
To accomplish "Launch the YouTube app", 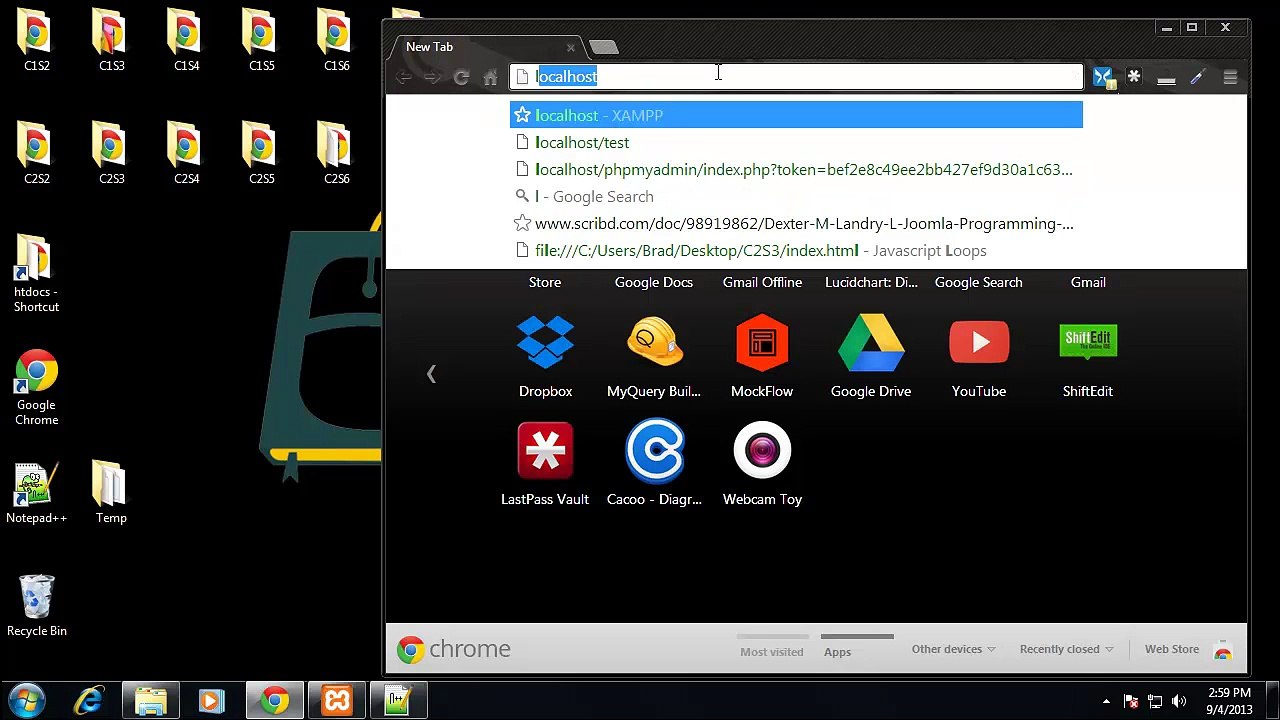I will pos(978,344).
